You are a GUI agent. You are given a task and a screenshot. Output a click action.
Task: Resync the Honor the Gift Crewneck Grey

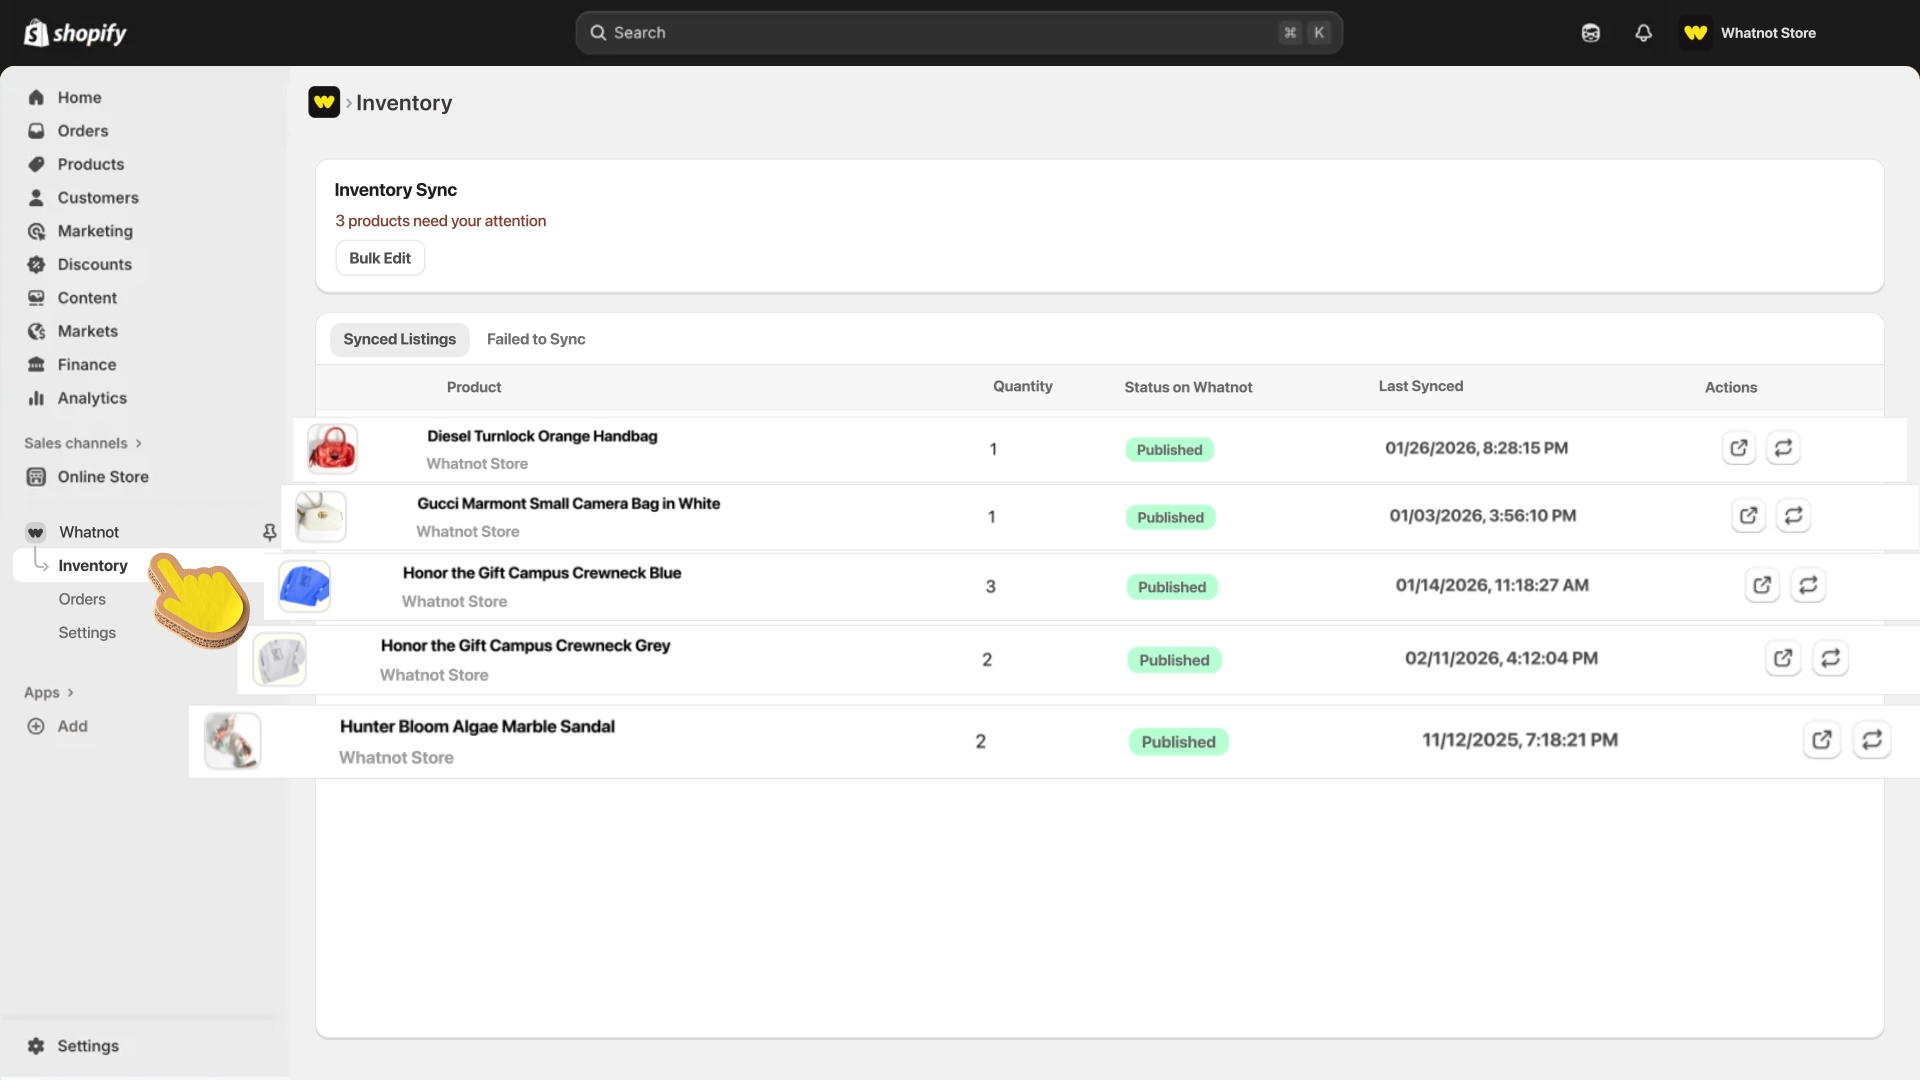(1830, 658)
